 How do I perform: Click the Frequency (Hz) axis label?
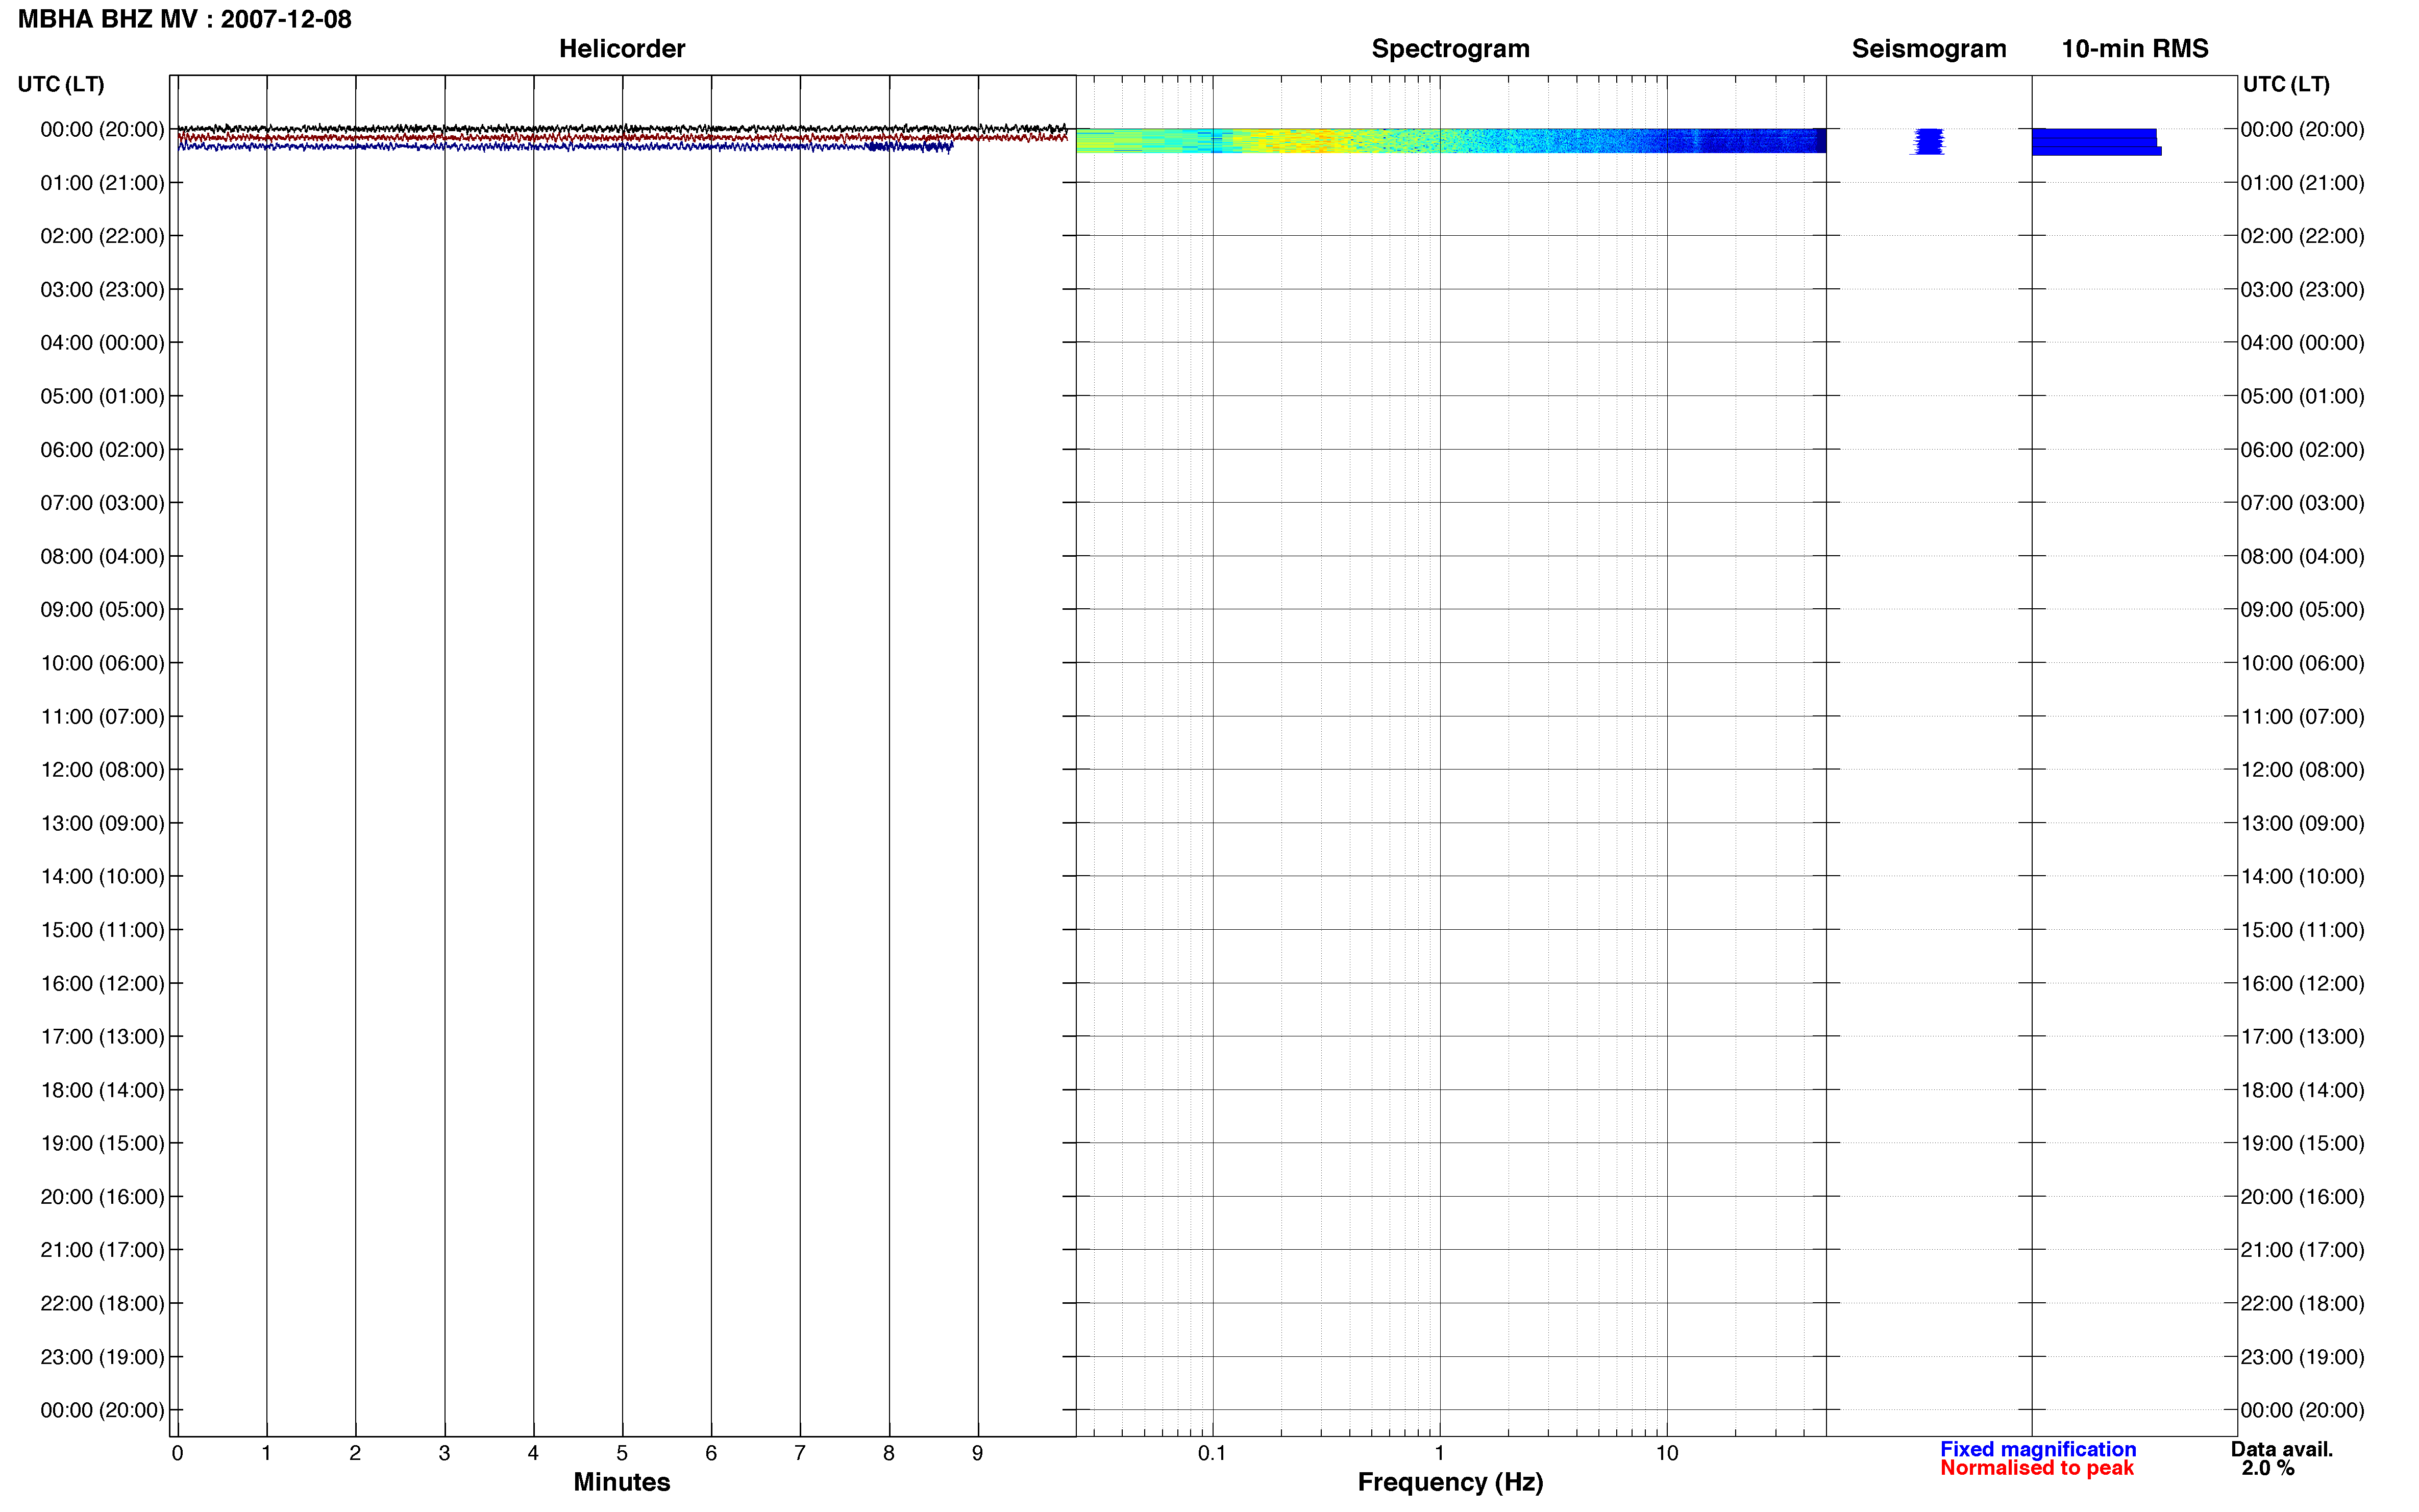(1450, 1482)
